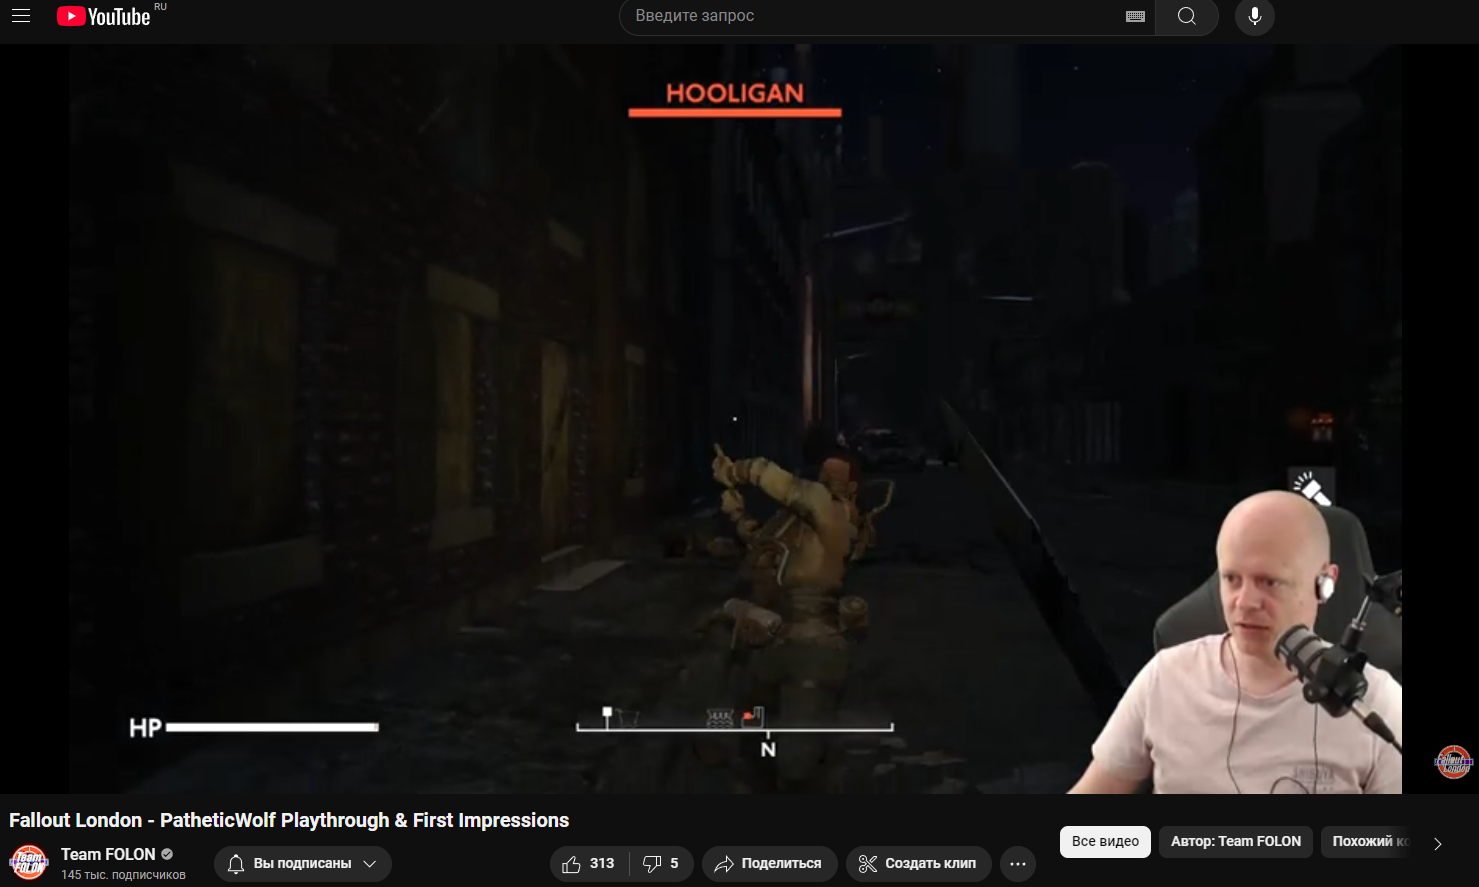Open the YouTube hamburger guide menu
1479x887 pixels.
click(x=21, y=16)
